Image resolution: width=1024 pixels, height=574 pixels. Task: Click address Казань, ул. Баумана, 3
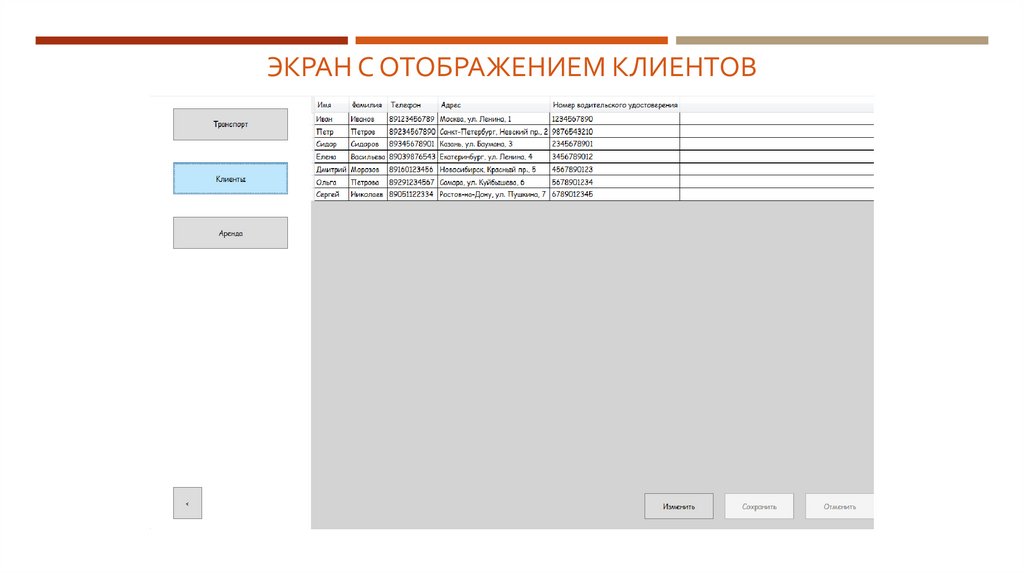click(493, 144)
